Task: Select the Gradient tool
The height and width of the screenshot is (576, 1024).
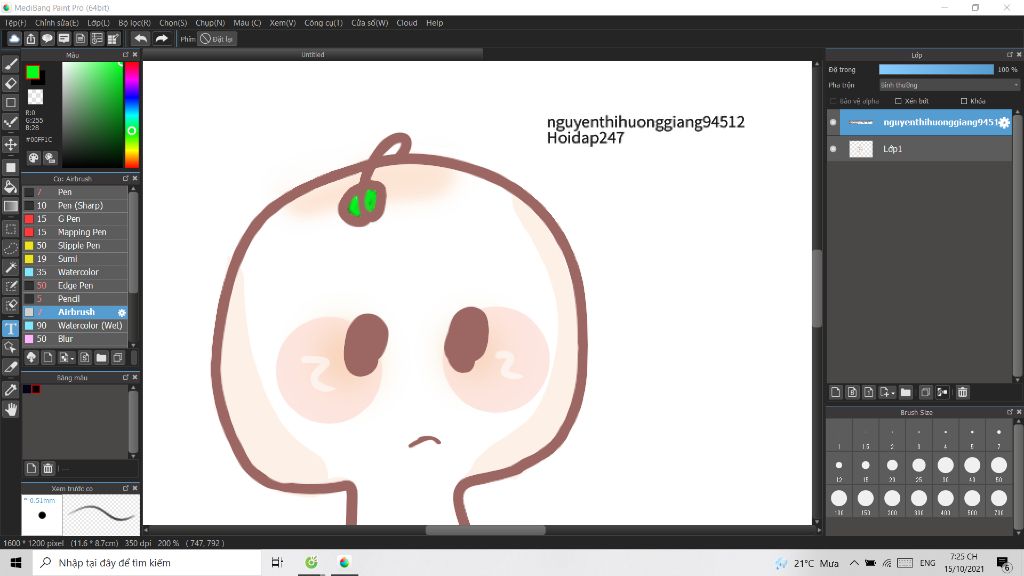Action: tap(10, 206)
